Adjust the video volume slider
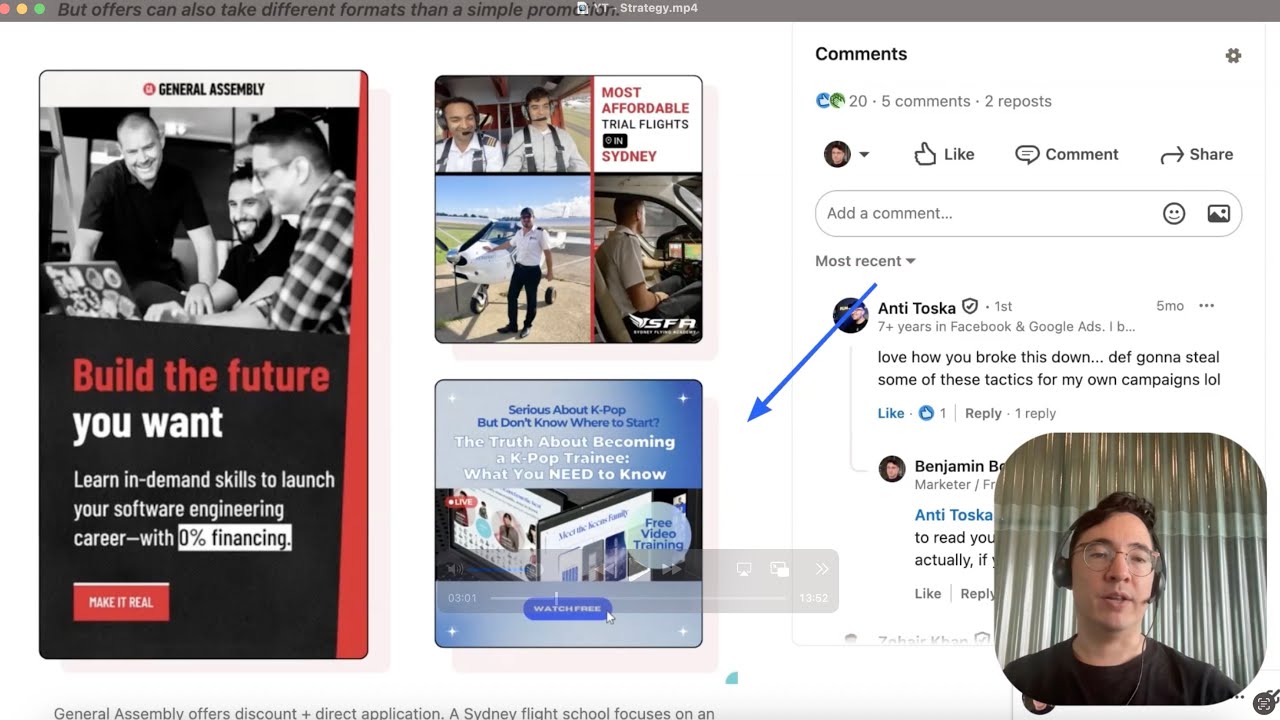The height and width of the screenshot is (720, 1280). click(503, 569)
